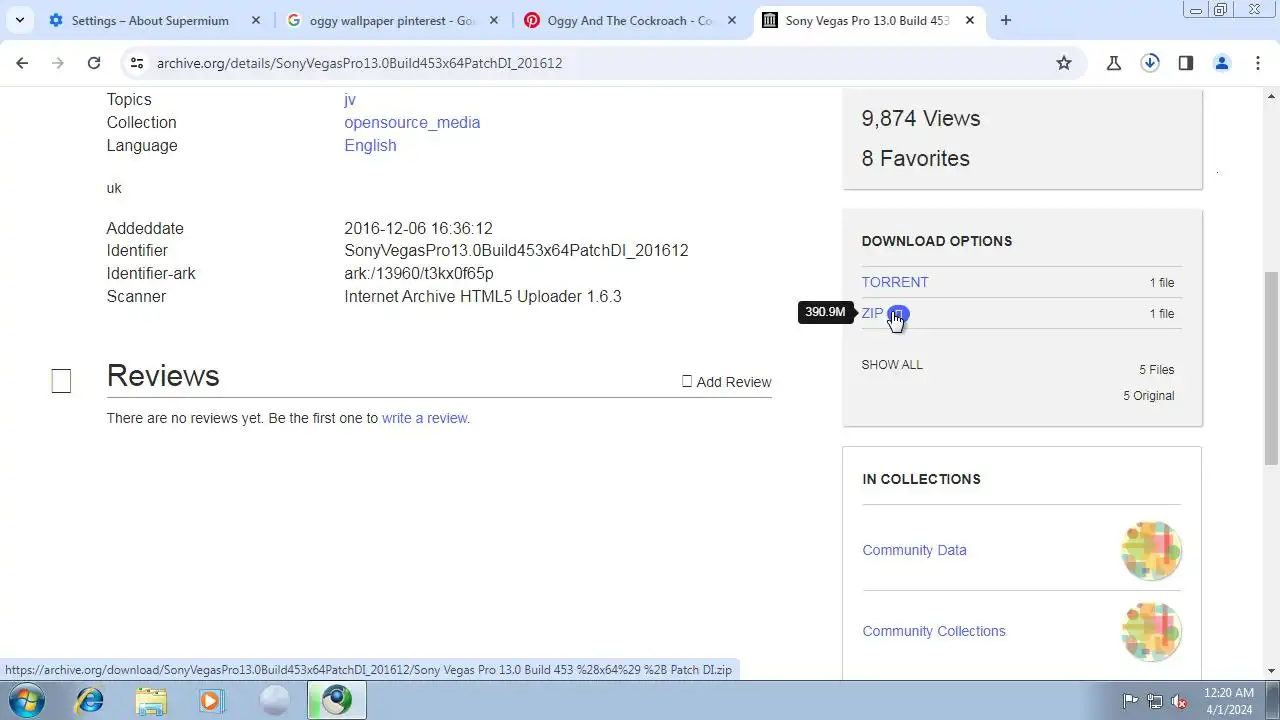The image size is (1280, 720).
Task: Open the network tray icon
Action: coord(1155,701)
